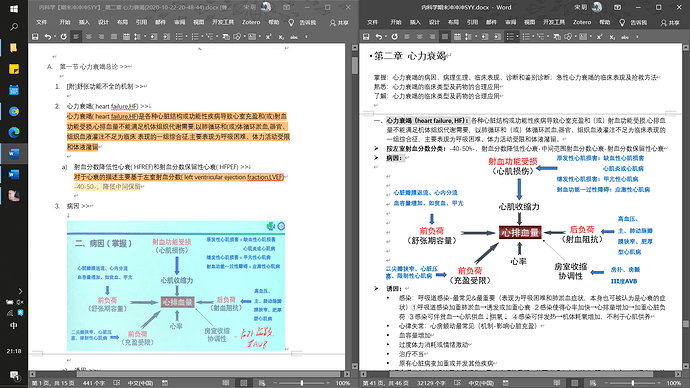
Task: Open notification center on taskbar
Action: pos(14,375)
